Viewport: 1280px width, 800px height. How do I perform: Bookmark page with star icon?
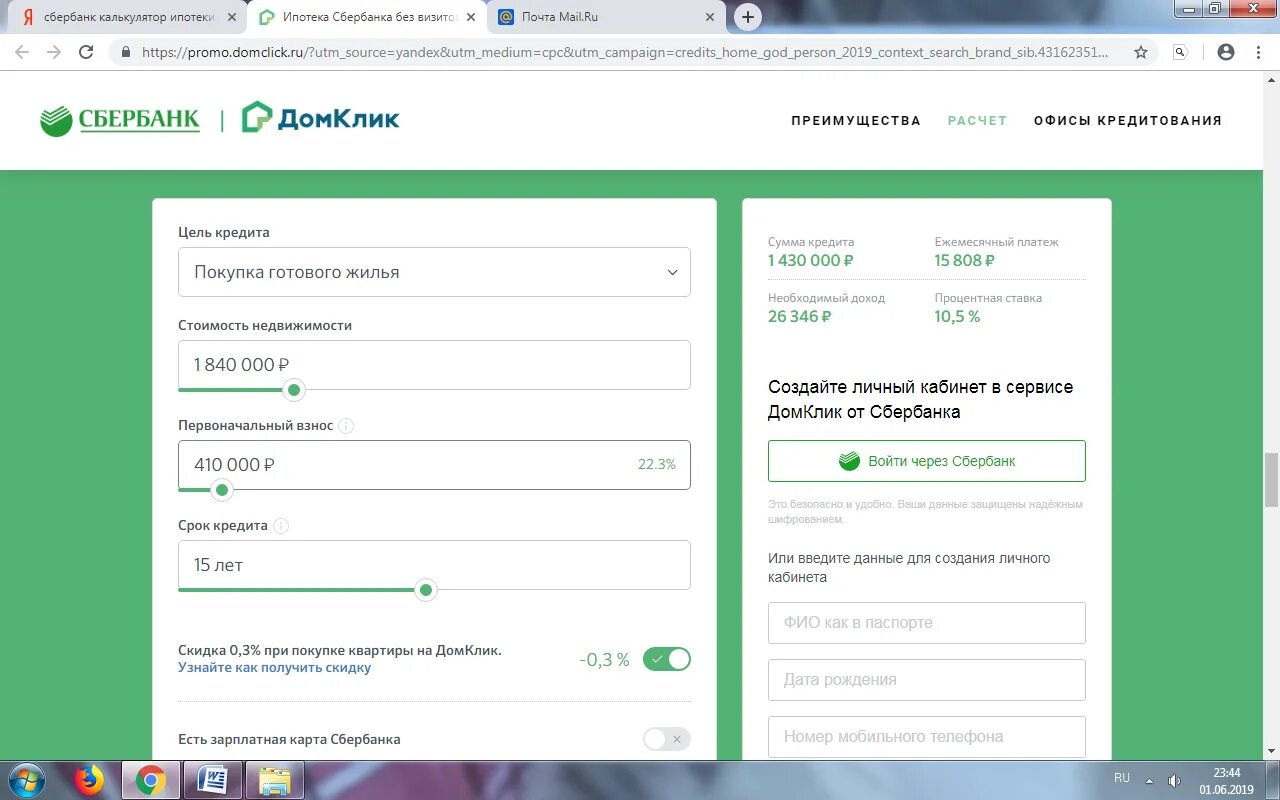click(1141, 52)
